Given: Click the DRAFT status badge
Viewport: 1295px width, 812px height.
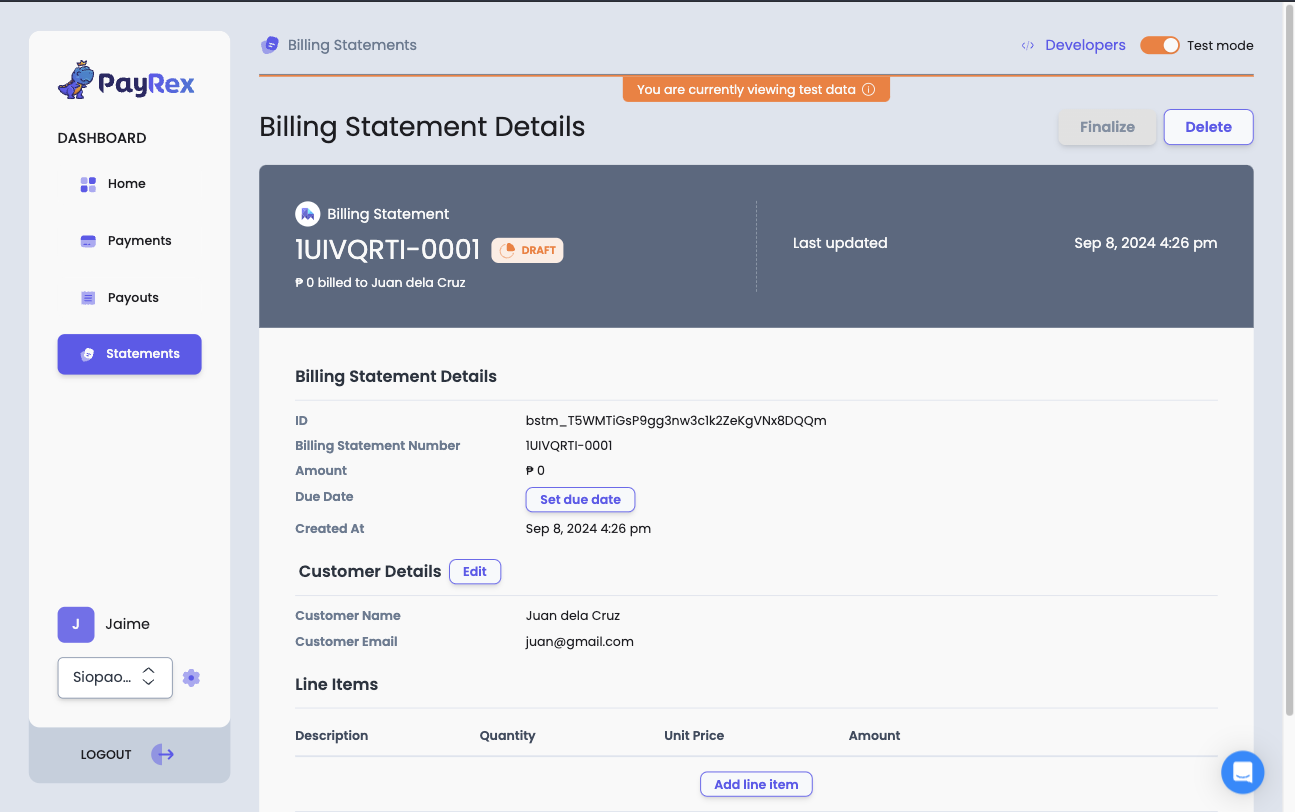Looking at the screenshot, I should click(x=527, y=250).
